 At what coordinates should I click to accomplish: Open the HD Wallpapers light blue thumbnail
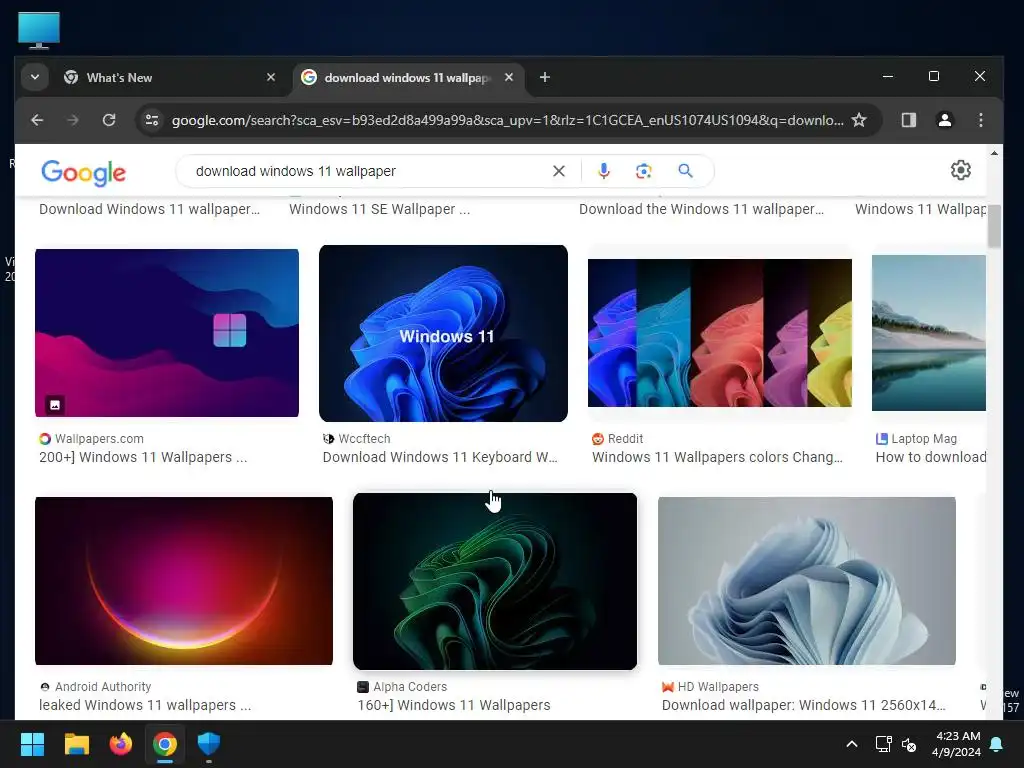(807, 581)
